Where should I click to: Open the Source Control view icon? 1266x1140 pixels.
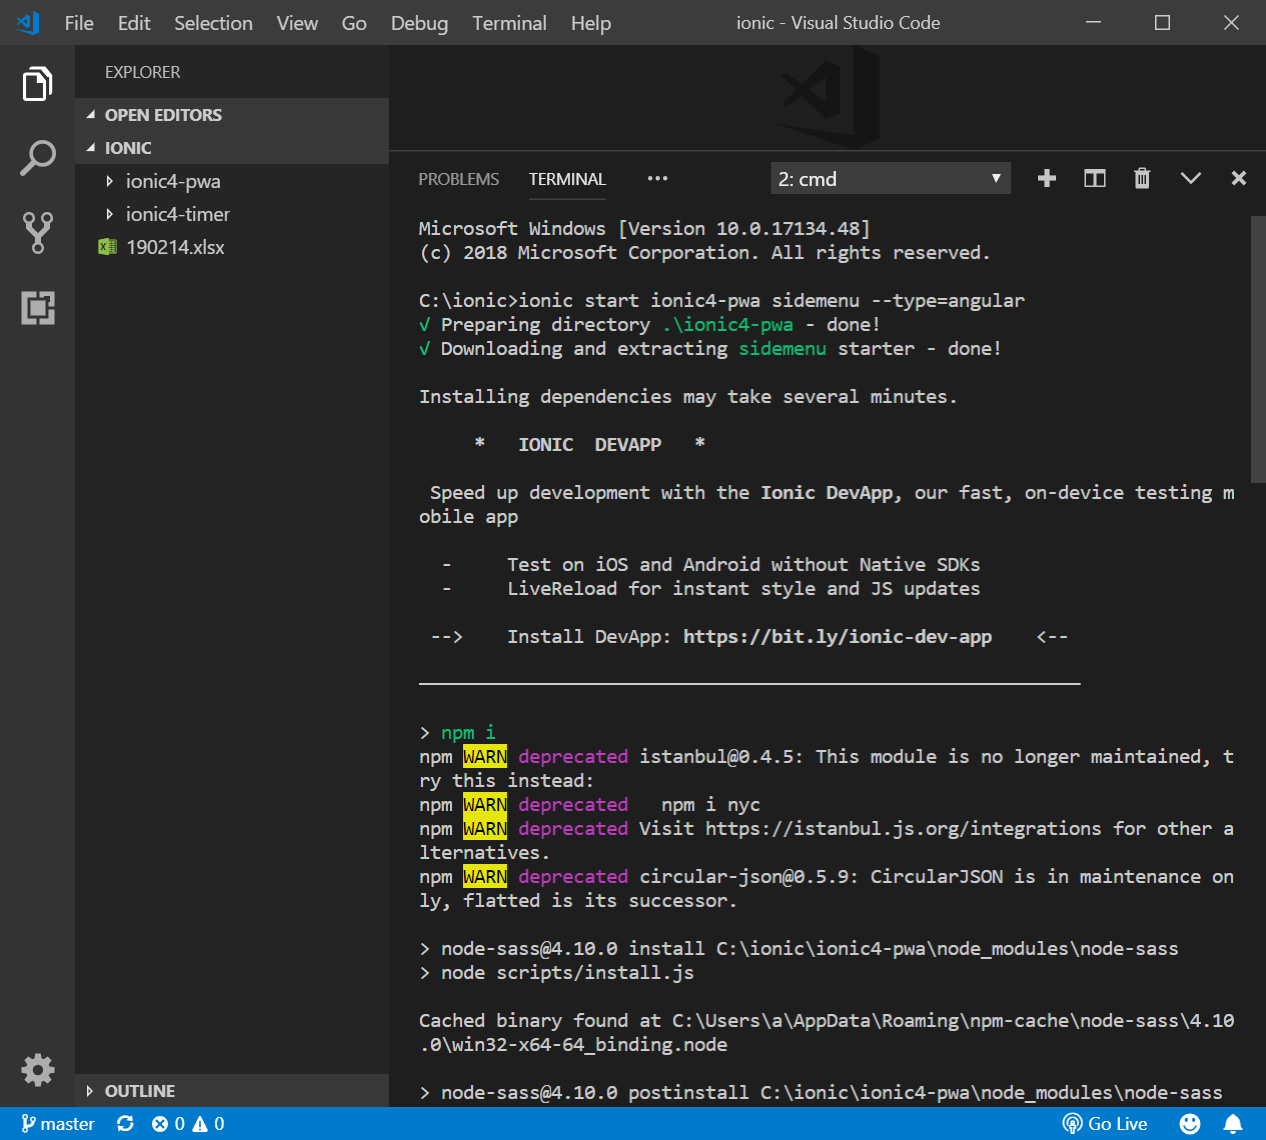[37, 232]
